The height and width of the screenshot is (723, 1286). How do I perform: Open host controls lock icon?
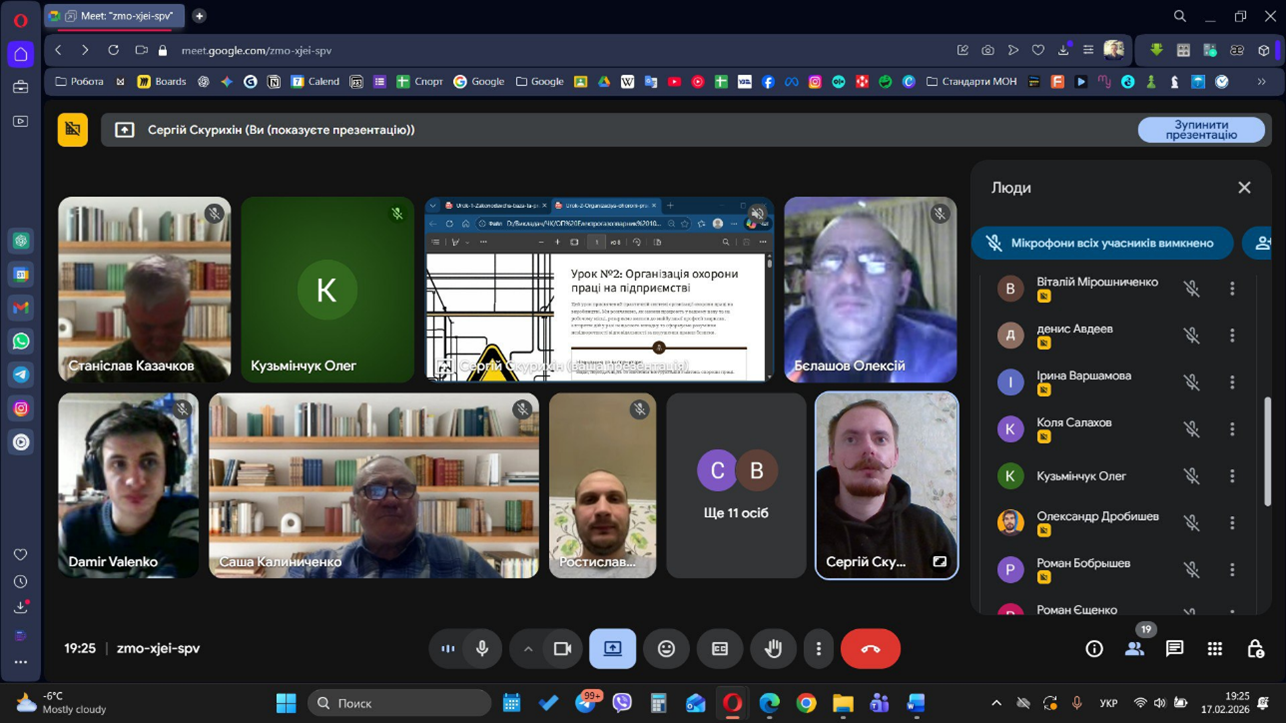coord(1255,649)
